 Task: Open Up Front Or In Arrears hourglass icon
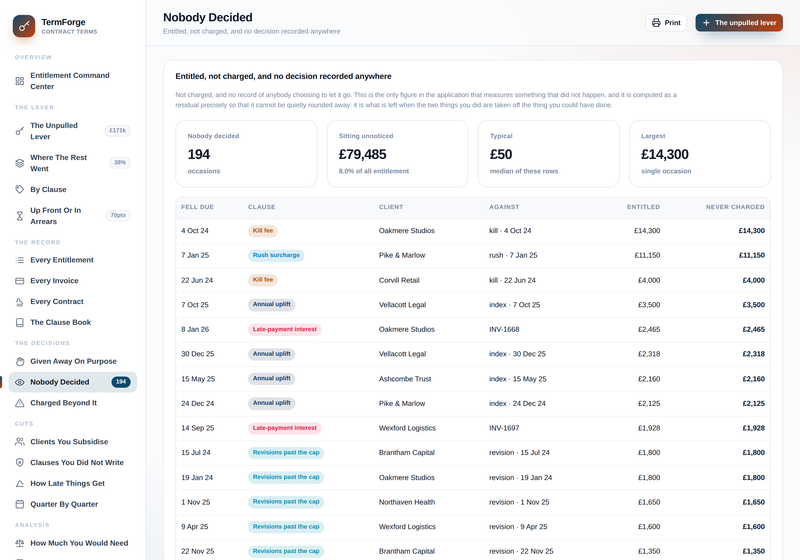pyautogui.click(x=19, y=216)
